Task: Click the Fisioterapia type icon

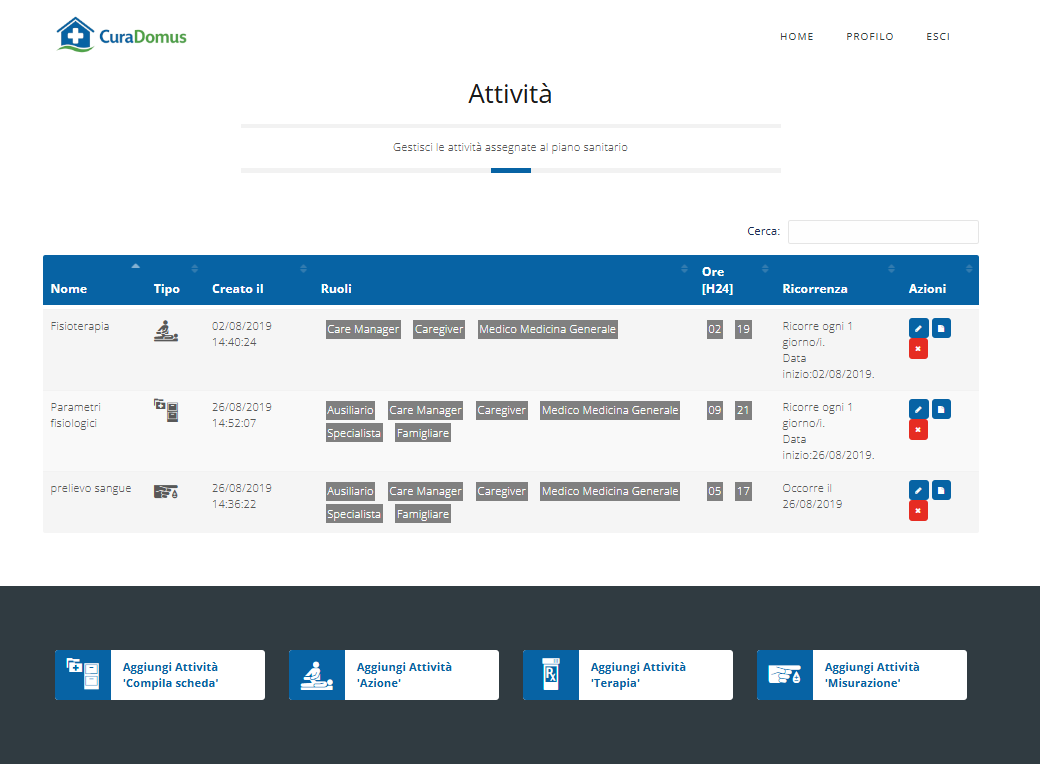Action: point(166,331)
